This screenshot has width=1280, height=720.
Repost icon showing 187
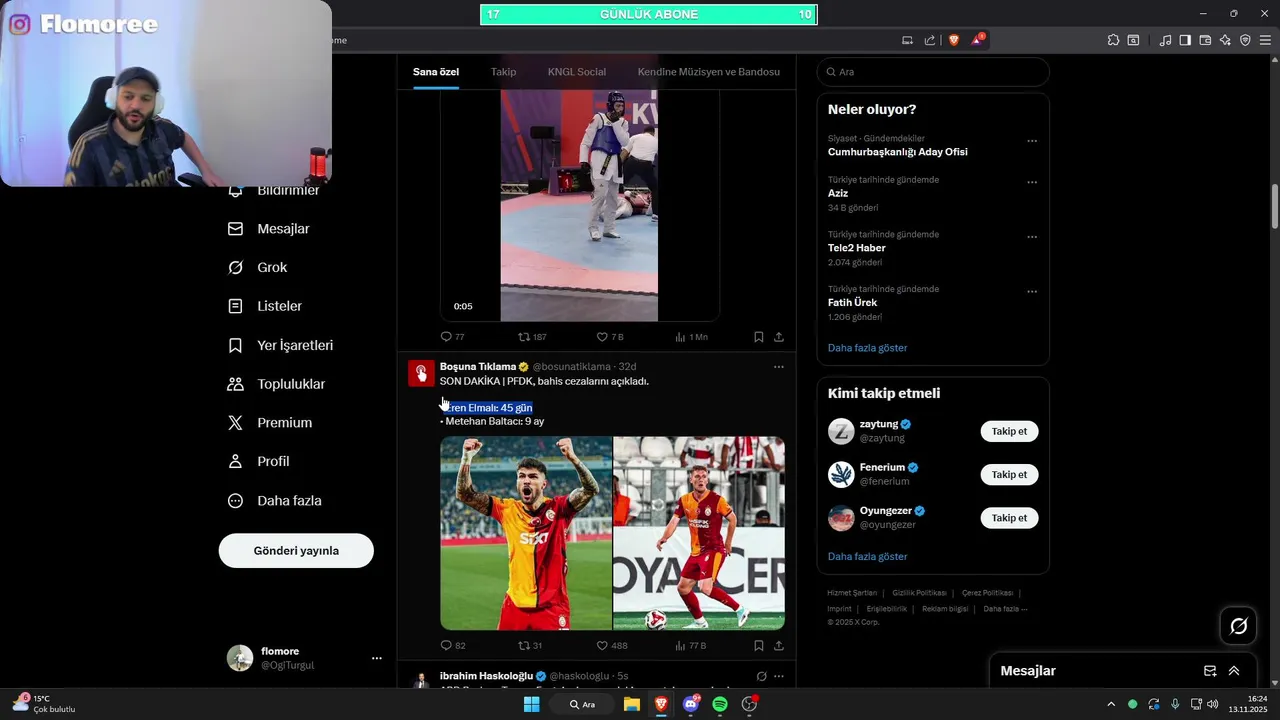point(524,337)
